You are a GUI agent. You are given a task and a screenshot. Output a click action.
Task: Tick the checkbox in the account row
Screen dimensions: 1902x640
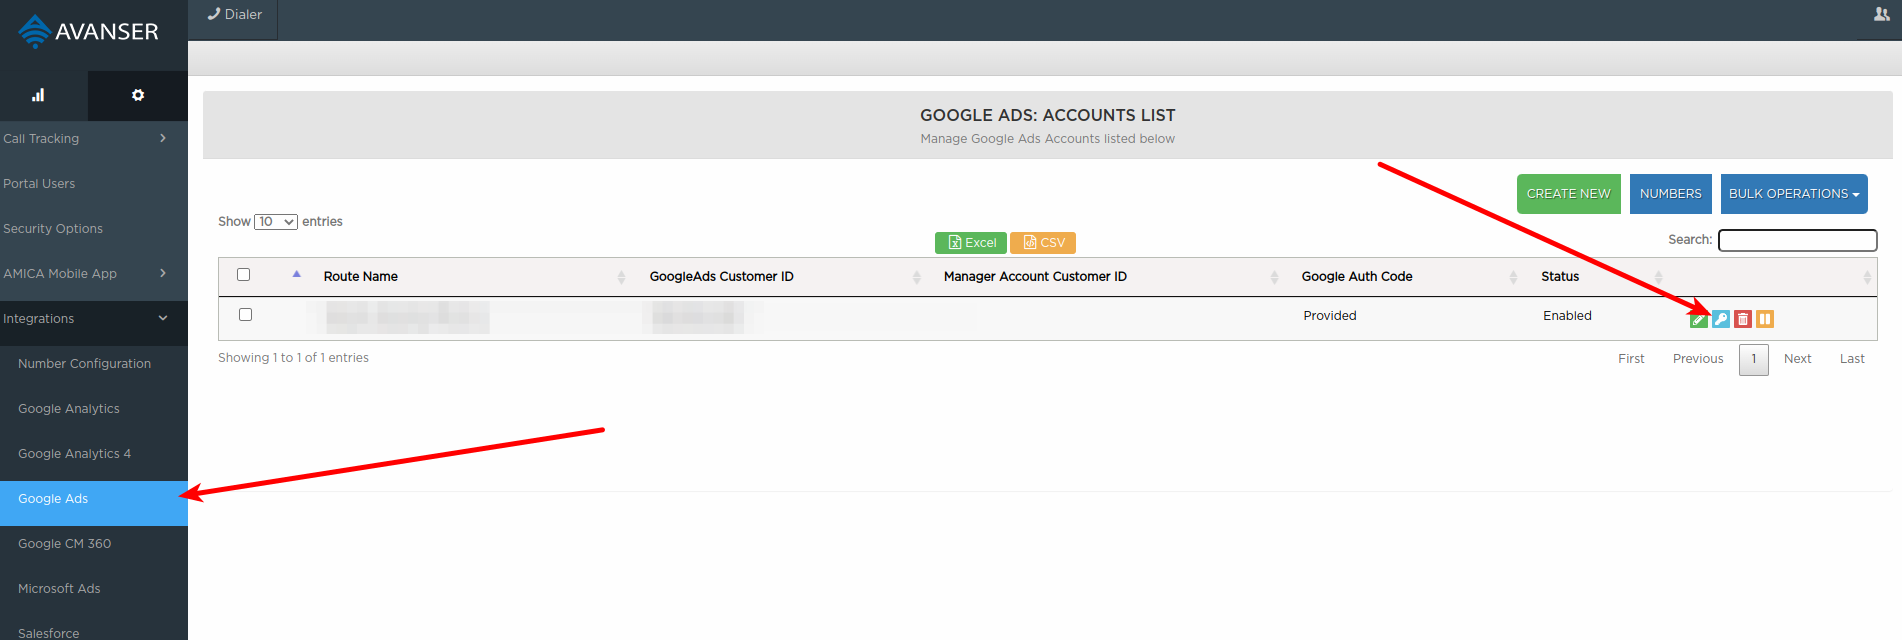tap(245, 314)
